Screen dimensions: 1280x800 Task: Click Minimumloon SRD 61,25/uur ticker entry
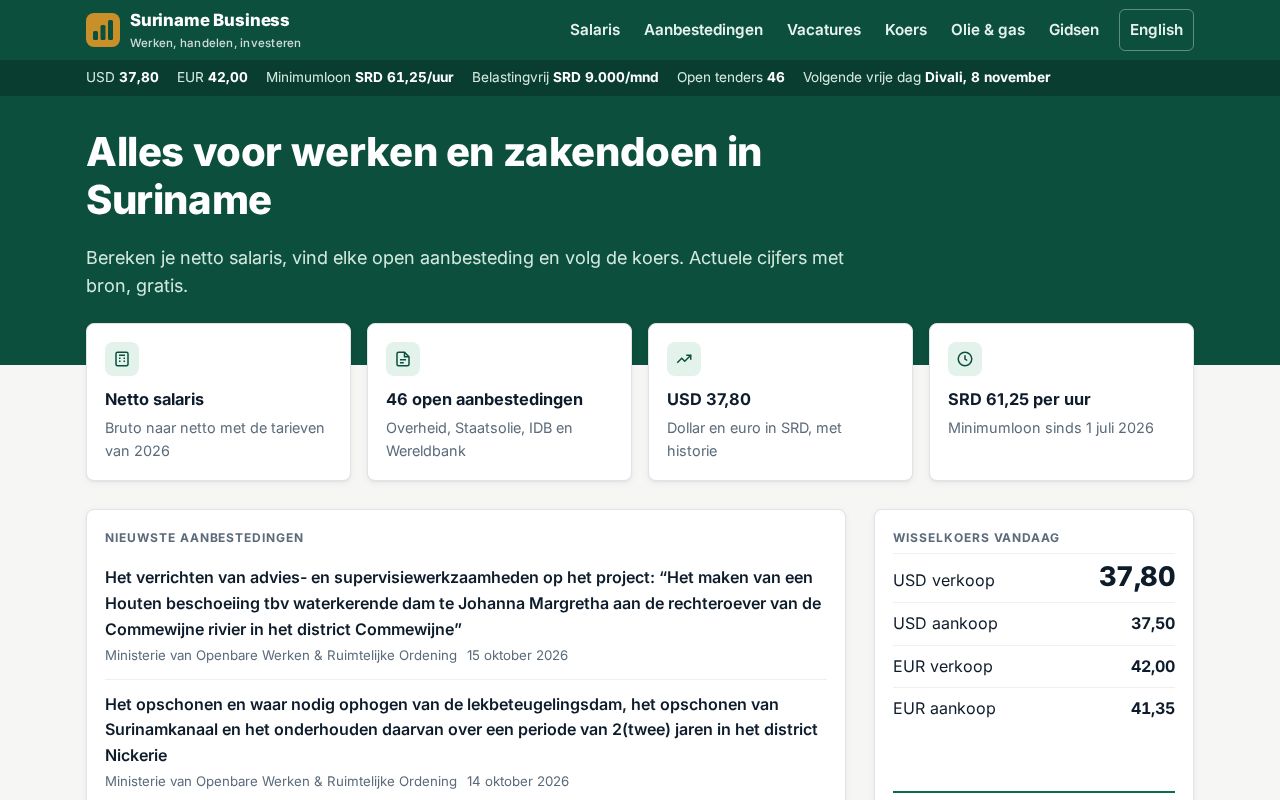(x=360, y=77)
